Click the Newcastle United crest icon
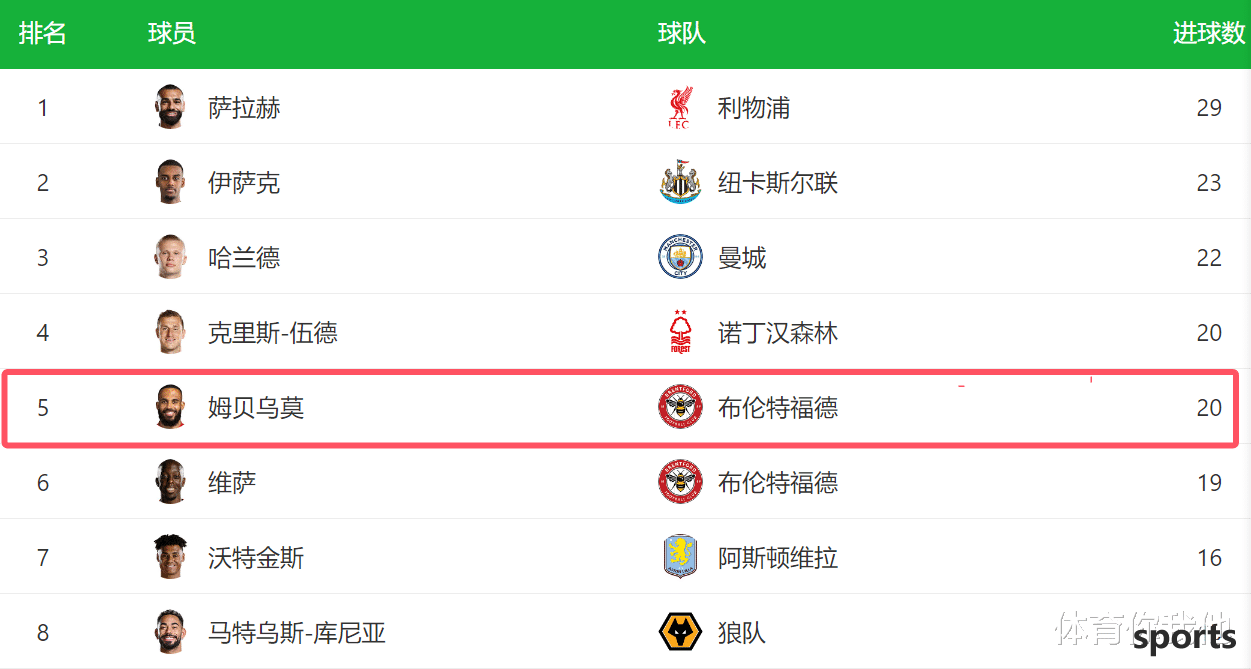This screenshot has width=1251, height=669. pos(680,182)
